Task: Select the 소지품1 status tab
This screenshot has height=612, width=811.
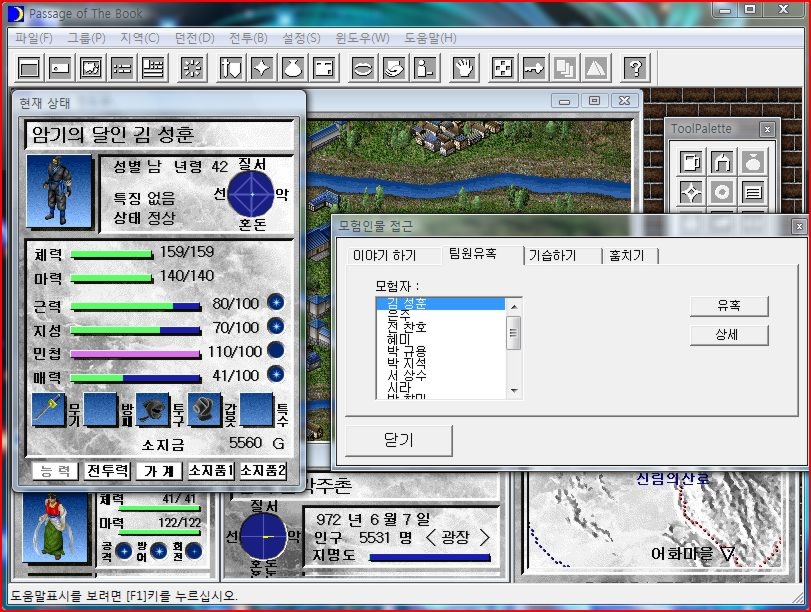Action: pos(211,471)
